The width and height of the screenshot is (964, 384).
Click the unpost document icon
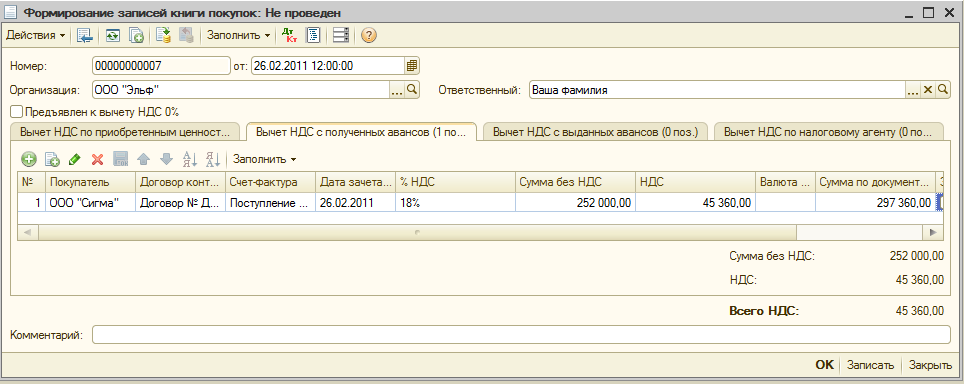click(x=186, y=36)
